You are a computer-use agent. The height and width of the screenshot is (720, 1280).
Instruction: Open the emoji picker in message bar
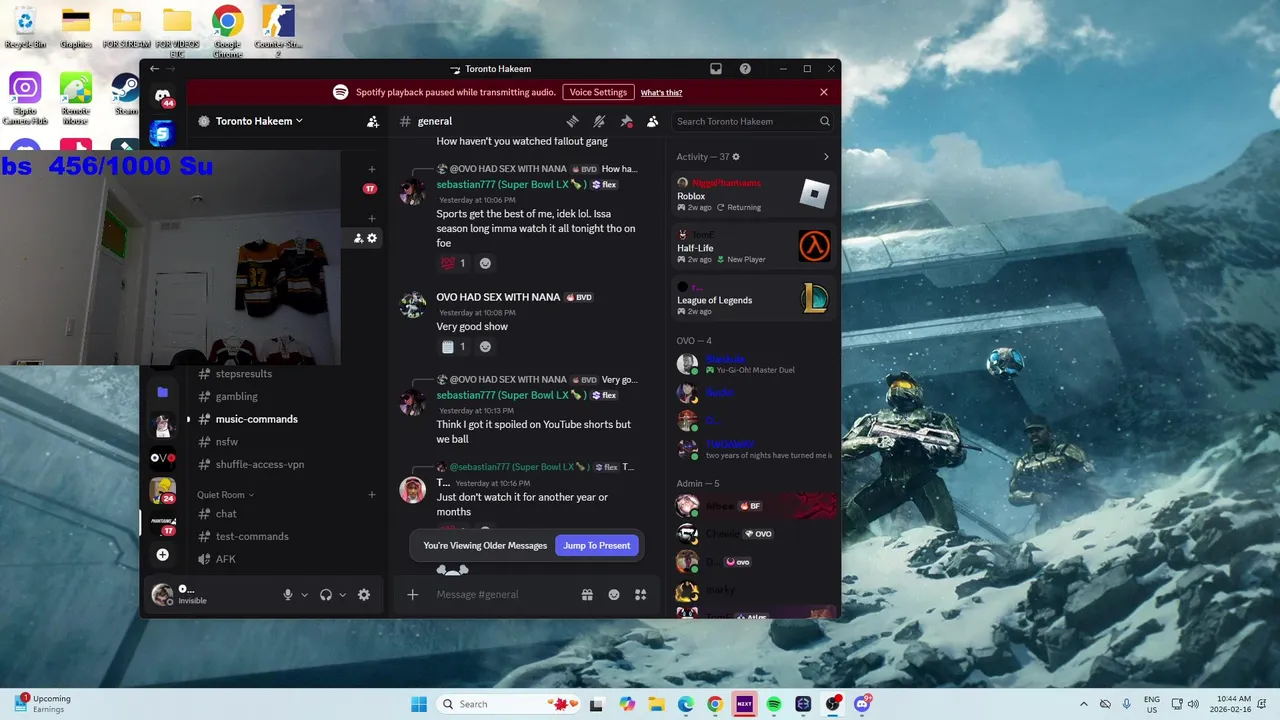[x=614, y=594]
